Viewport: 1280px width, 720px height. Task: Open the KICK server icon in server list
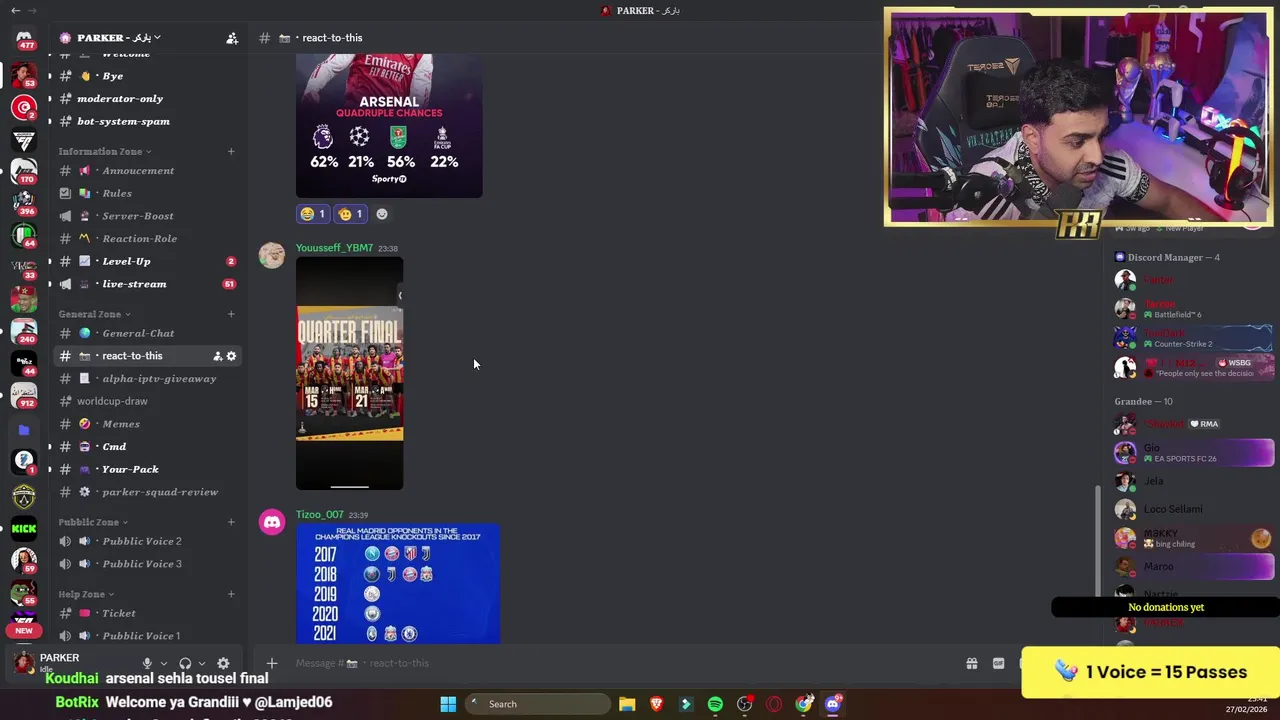24,528
